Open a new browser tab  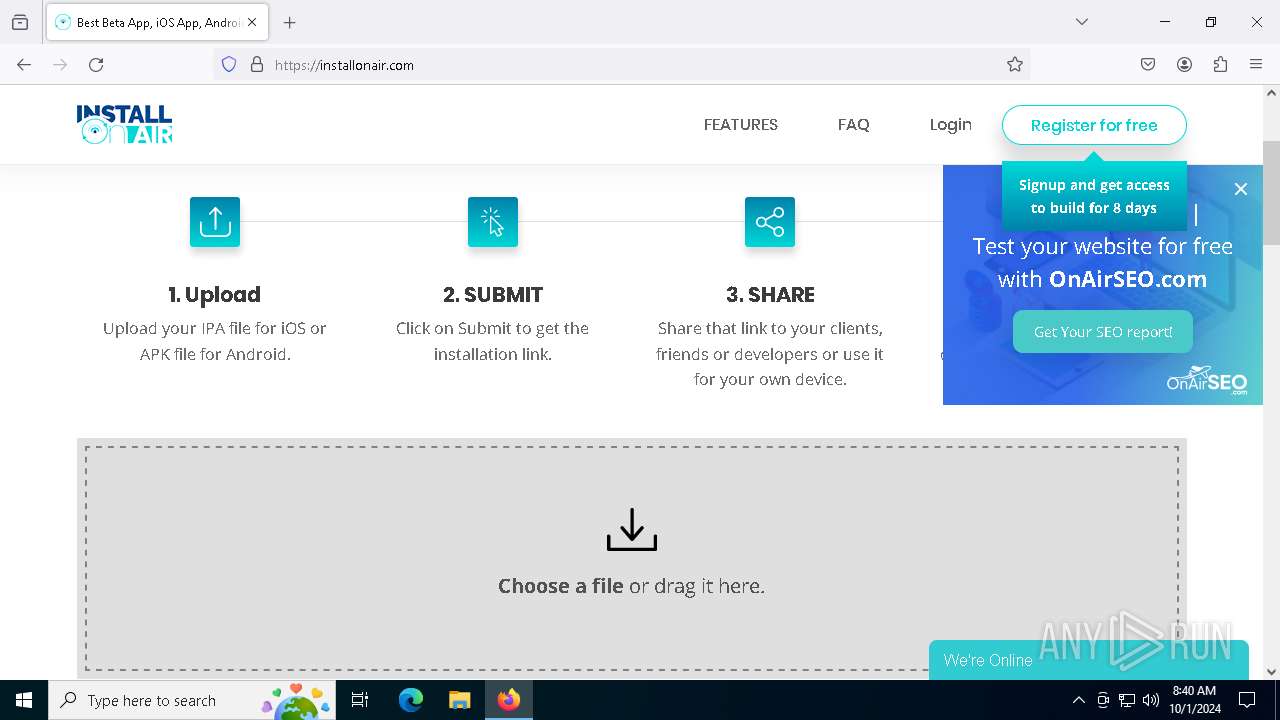pos(290,22)
